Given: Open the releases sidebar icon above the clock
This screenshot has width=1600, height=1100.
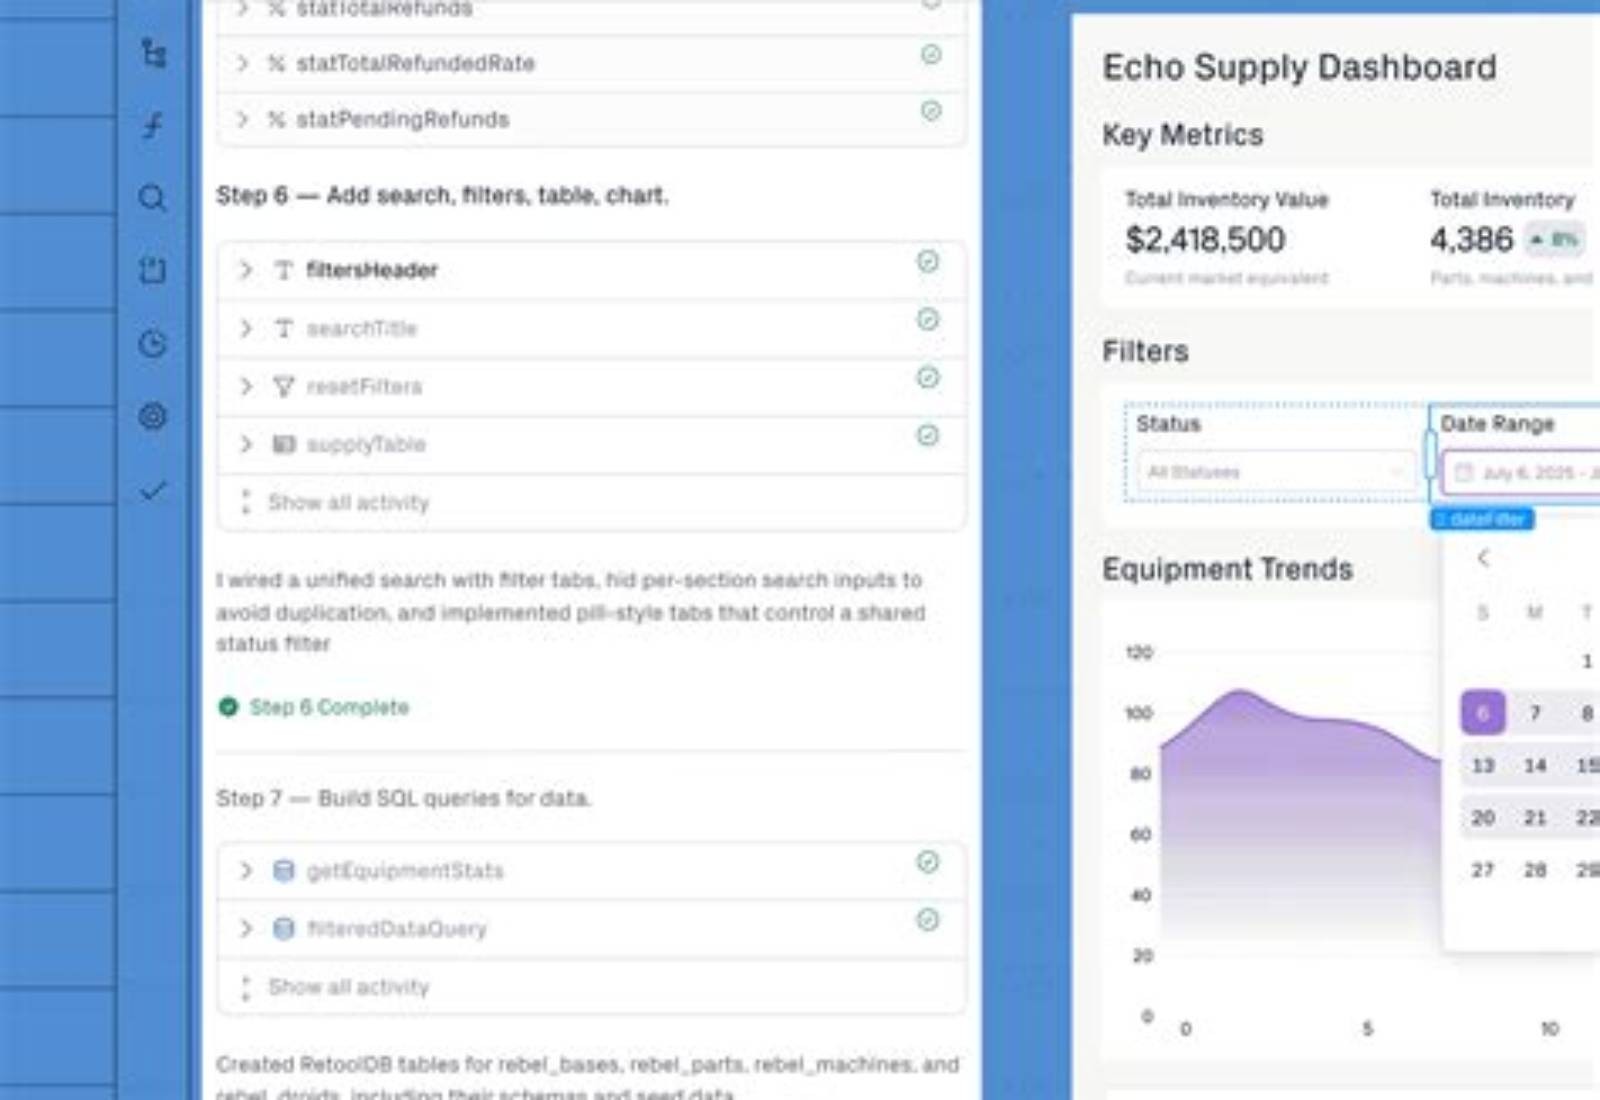Looking at the screenshot, I should tap(153, 270).
